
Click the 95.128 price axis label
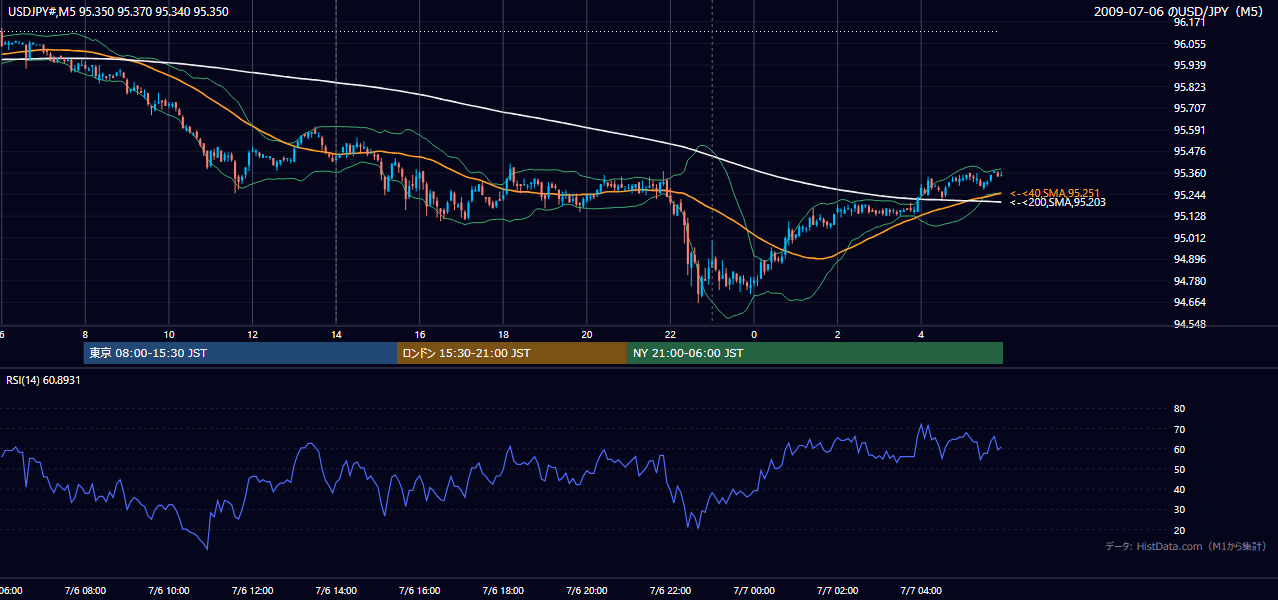coord(1189,216)
